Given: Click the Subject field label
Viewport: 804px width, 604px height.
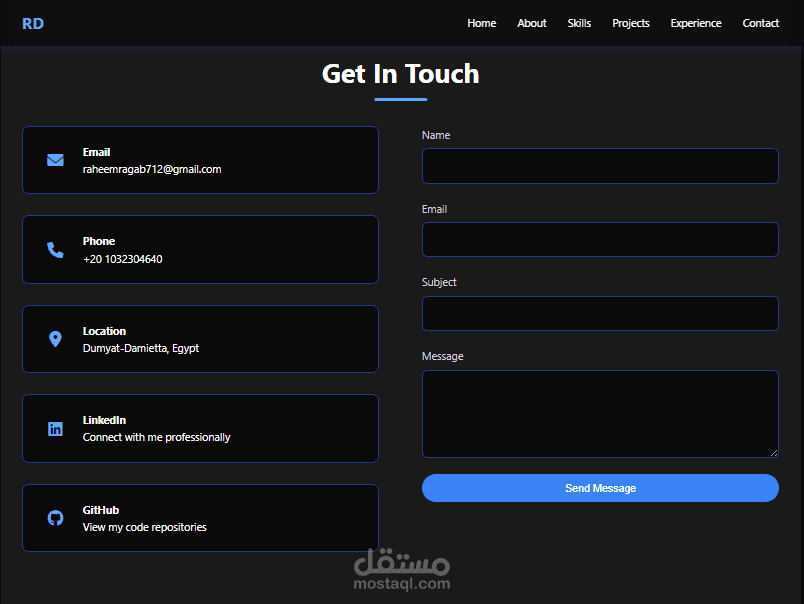Looking at the screenshot, I should [x=439, y=283].
